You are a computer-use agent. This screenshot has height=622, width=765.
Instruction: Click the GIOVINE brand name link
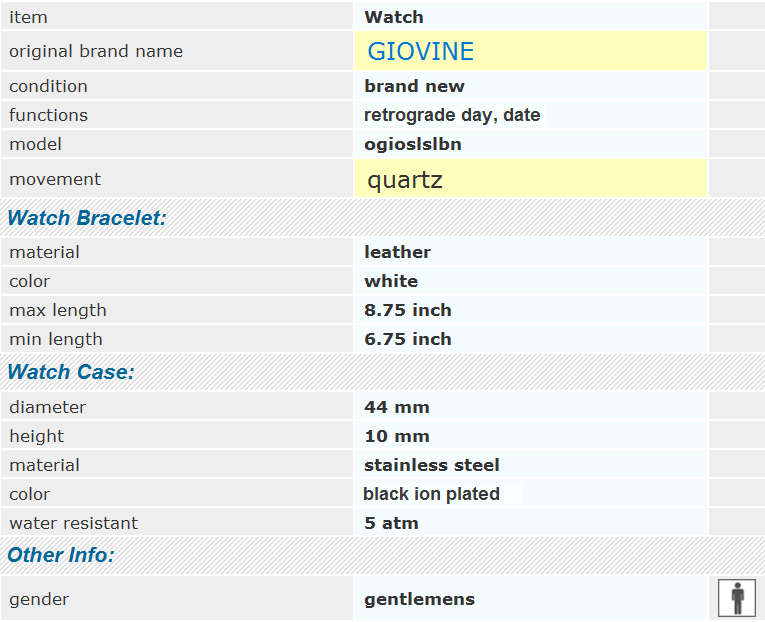[x=420, y=52]
